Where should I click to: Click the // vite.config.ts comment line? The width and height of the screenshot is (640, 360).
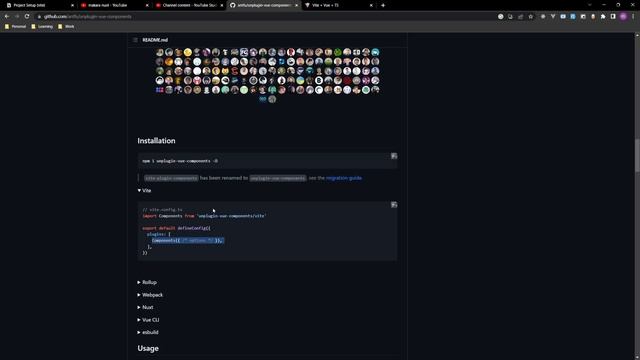pyautogui.click(x=162, y=210)
